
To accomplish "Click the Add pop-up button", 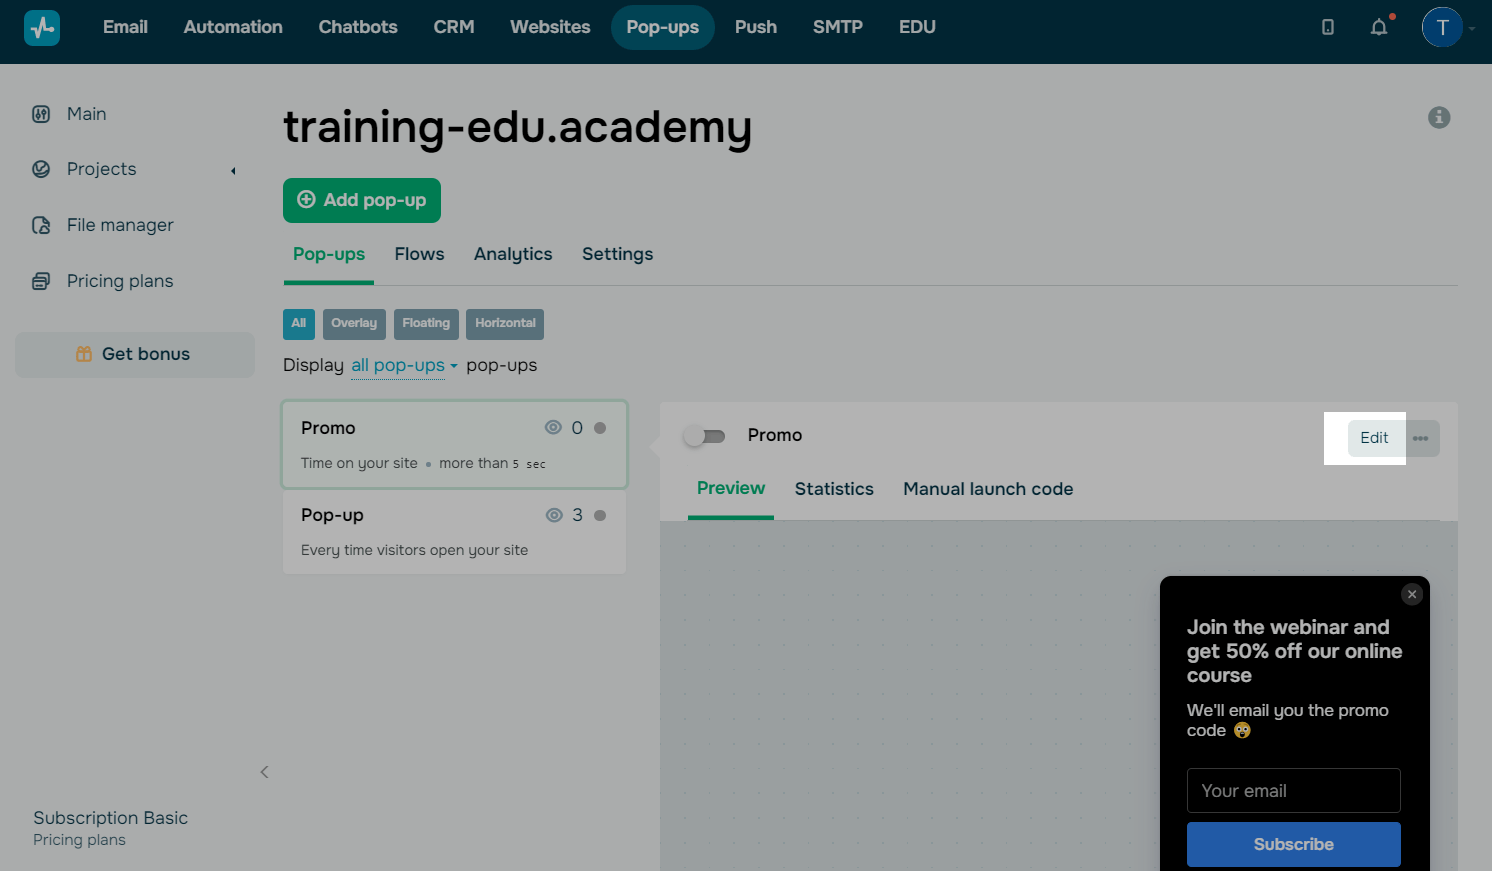I will [362, 200].
